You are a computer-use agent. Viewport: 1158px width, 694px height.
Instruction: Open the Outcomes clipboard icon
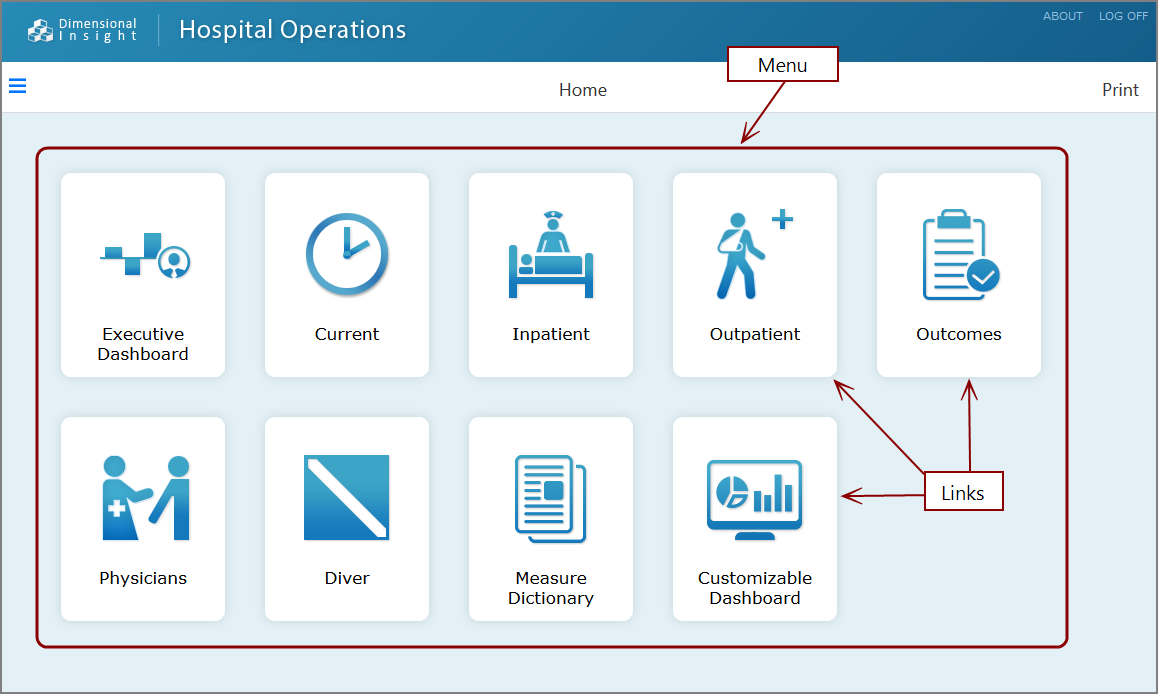tap(958, 255)
